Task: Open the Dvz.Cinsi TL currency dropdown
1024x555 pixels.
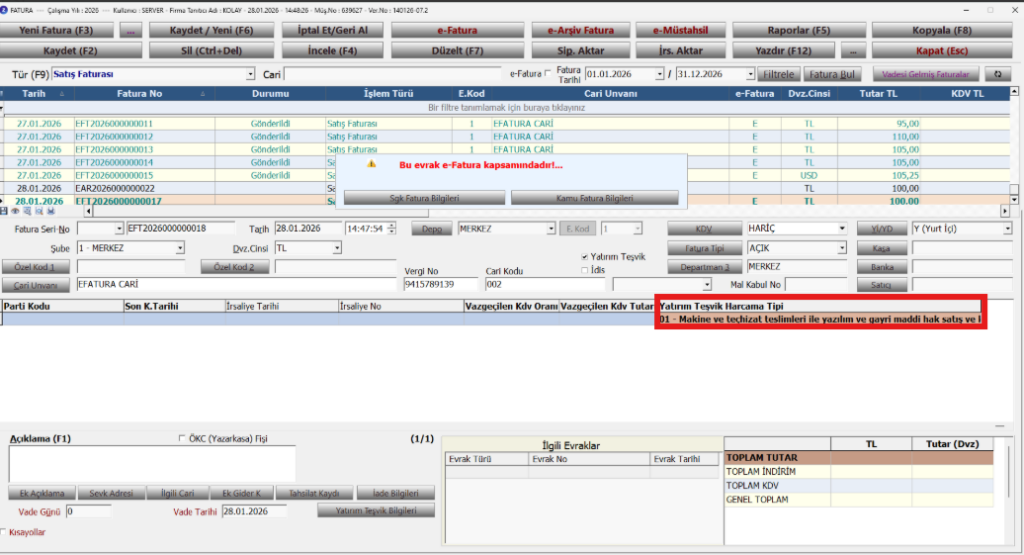Action: 337,248
